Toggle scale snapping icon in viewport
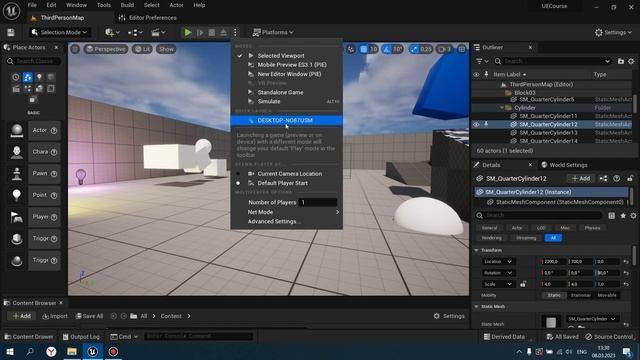Screen dimensions: 640x360 tap(414, 49)
